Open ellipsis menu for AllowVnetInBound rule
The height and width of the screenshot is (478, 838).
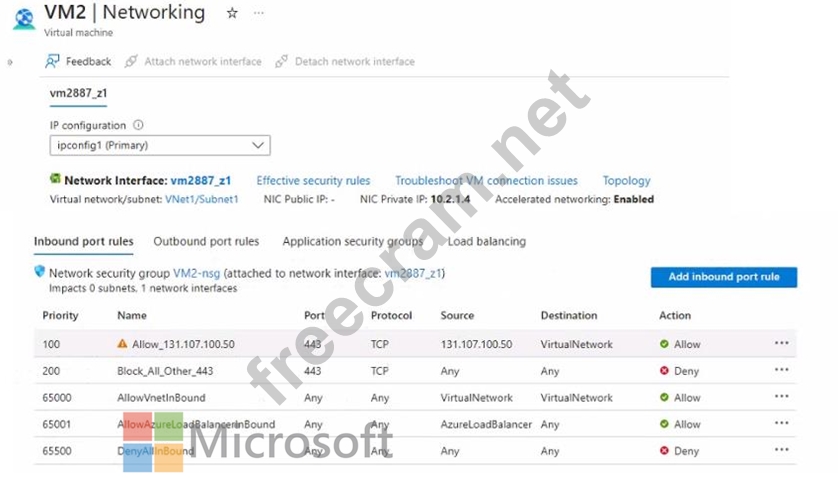[x=782, y=397]
